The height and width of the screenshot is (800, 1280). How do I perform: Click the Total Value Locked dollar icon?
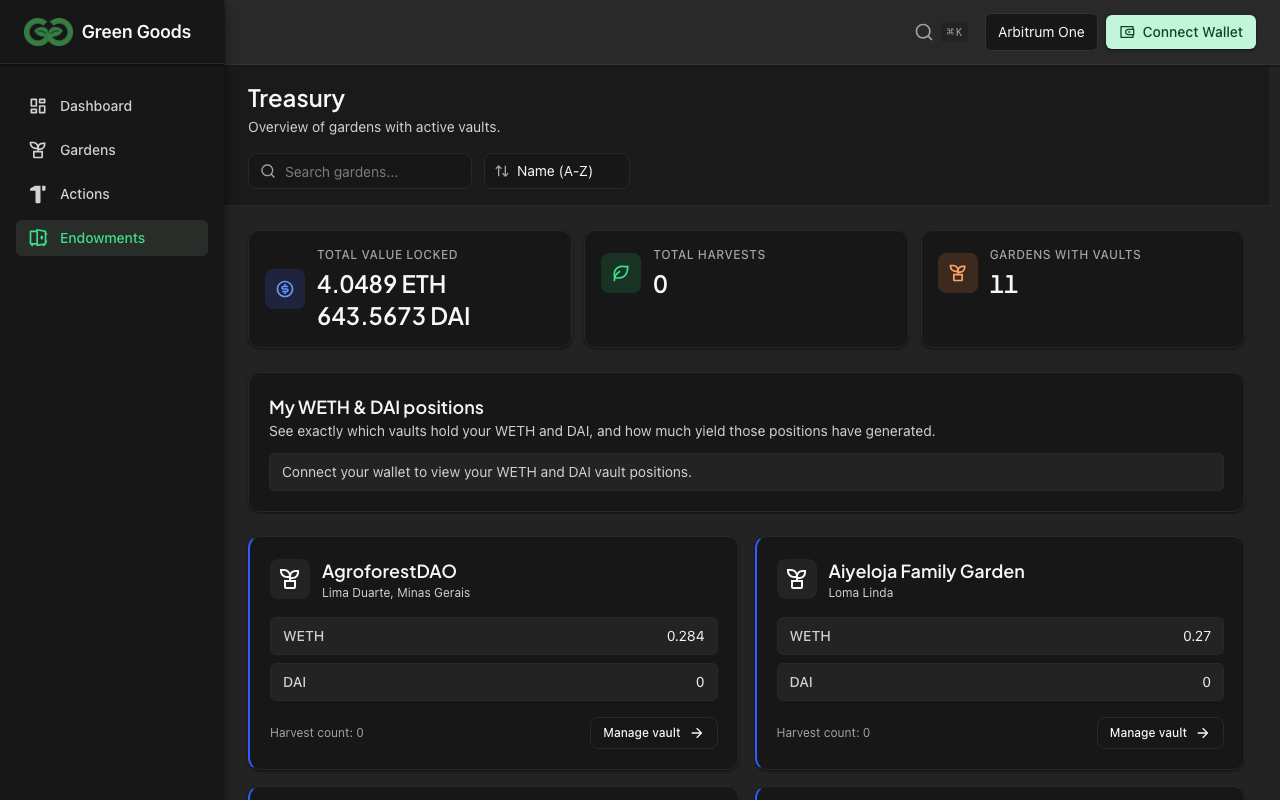[x=285, y=289]
